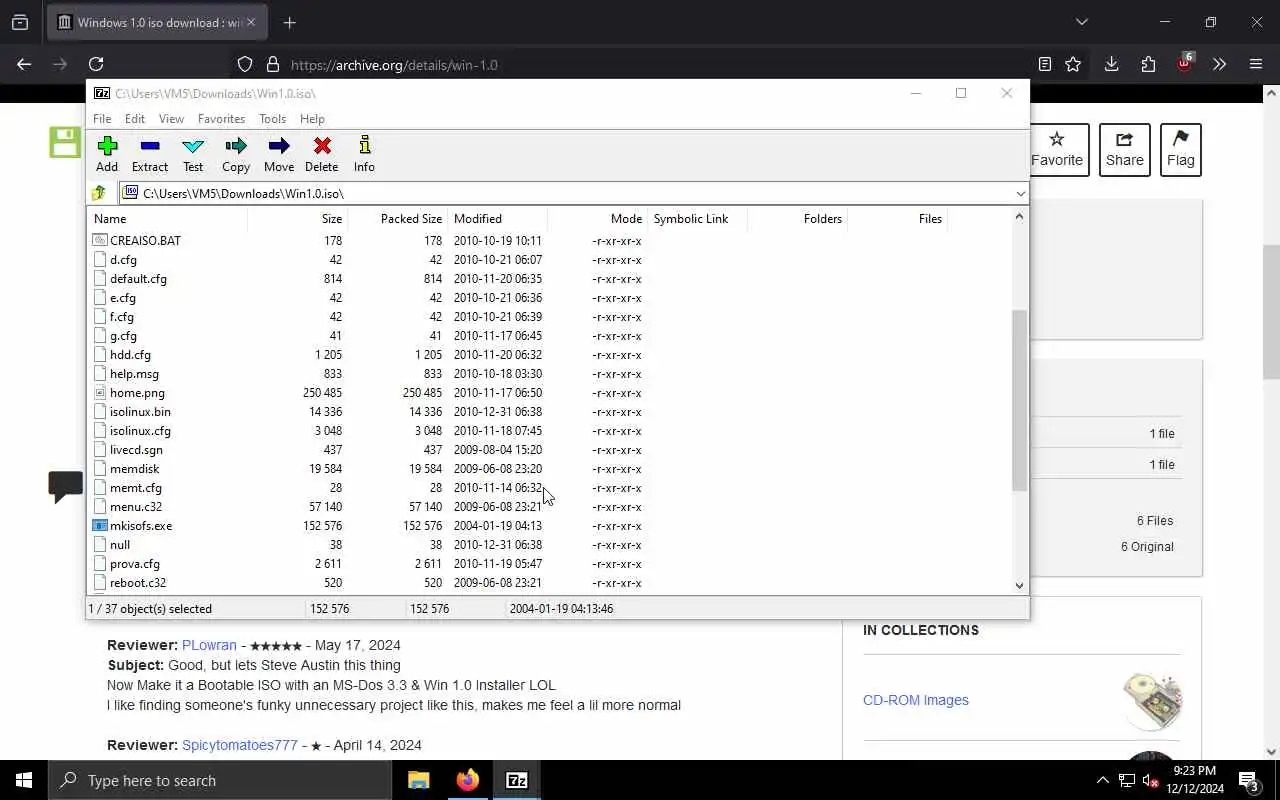Click the Favorite button on archive.org
This screenshot has width=1280, height=800.
1057,150
